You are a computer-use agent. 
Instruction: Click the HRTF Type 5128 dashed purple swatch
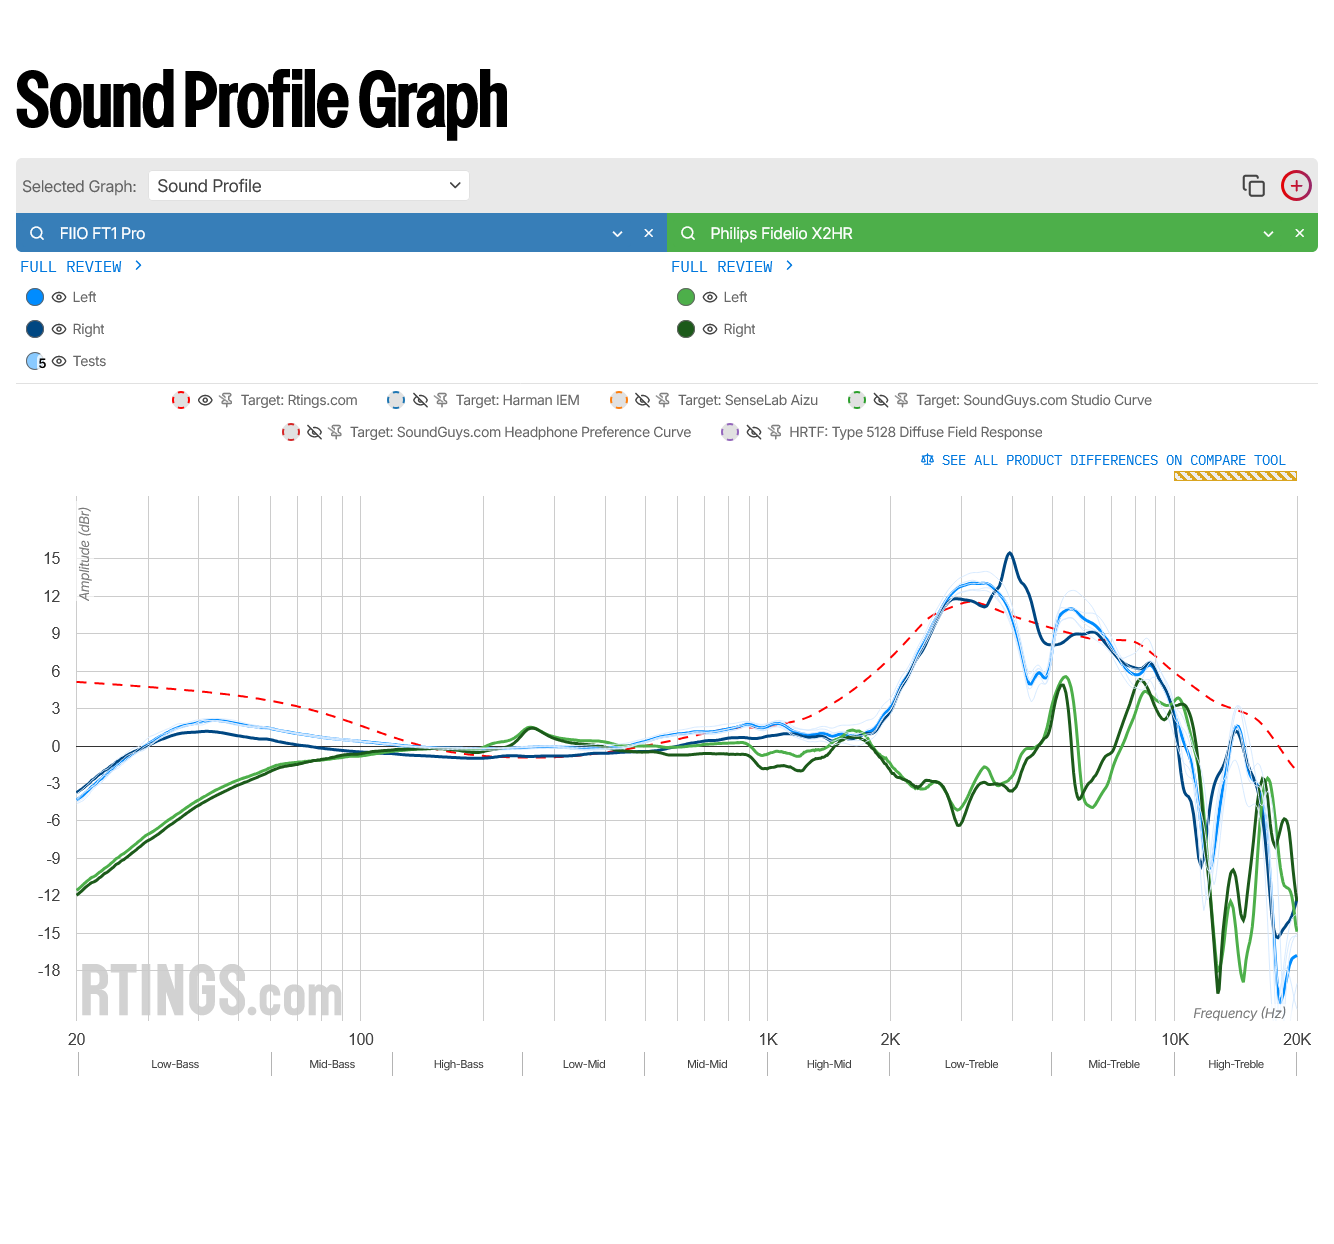[x=729, y=432]
